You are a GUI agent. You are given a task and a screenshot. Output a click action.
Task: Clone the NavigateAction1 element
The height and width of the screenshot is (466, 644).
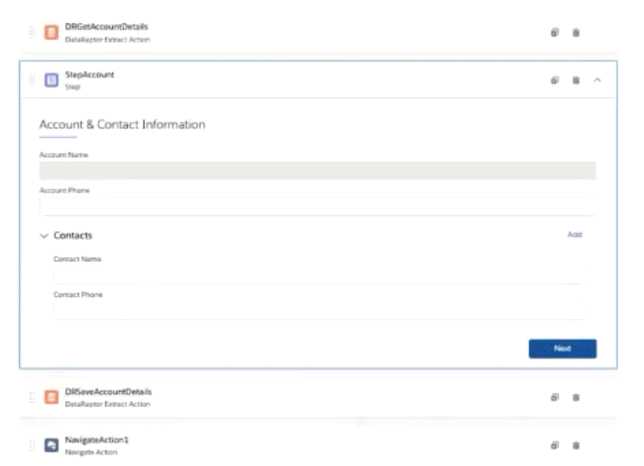tap(555, 445)
